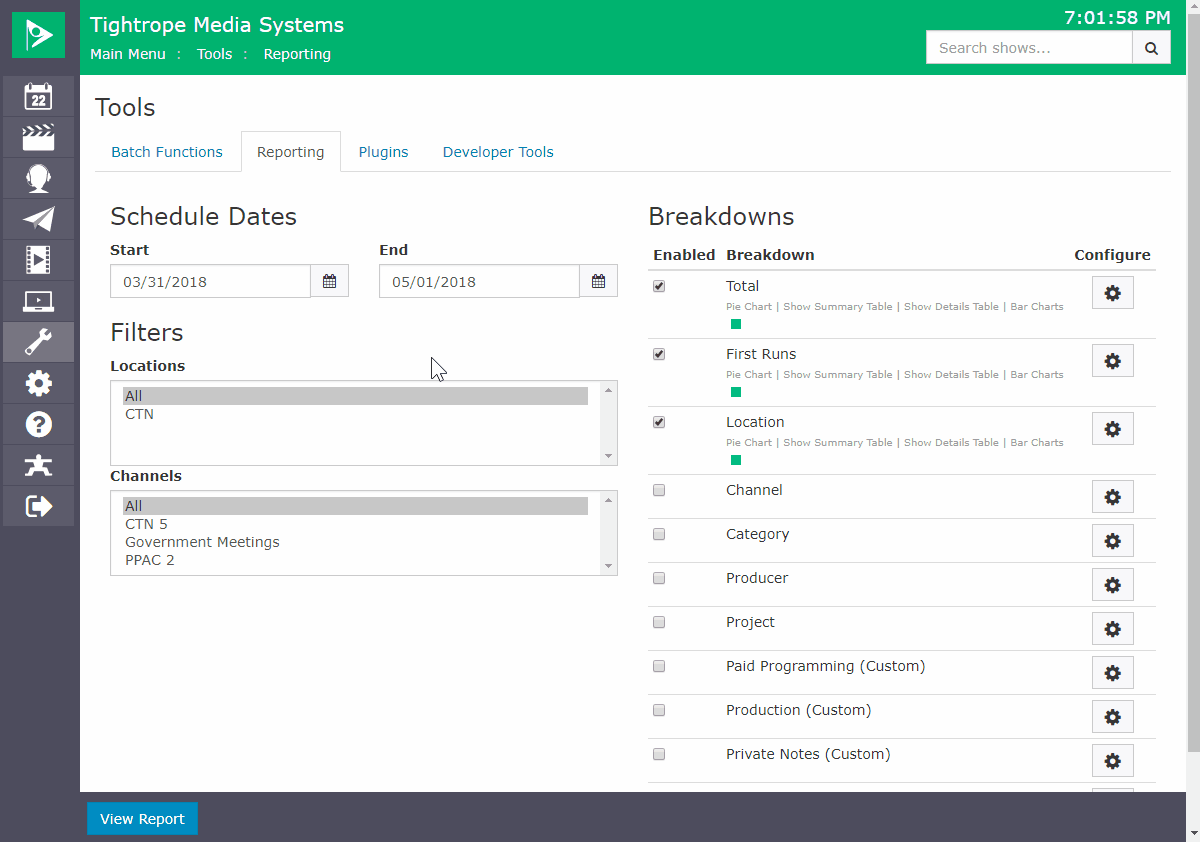Select CTN 5 channel
This screenshot has width=1200, height=842.
point(356,524)
